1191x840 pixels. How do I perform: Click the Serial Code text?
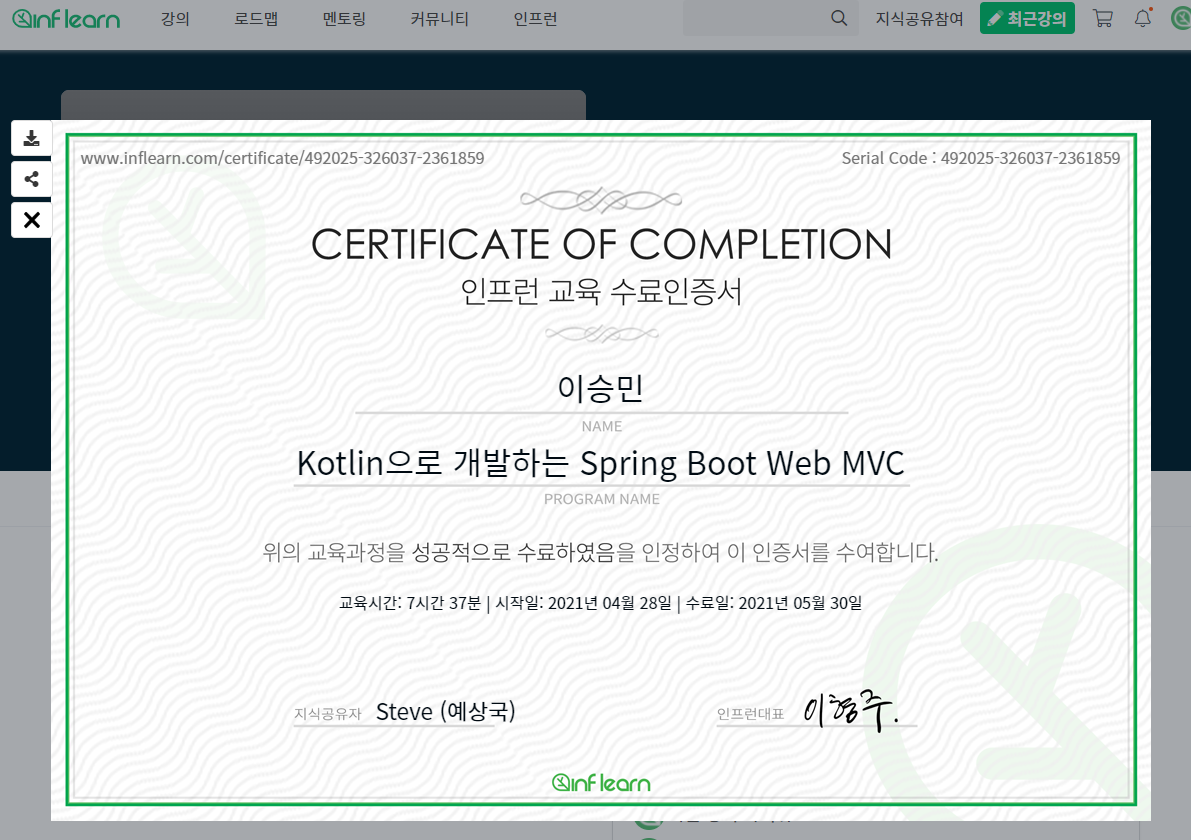pos(981,158)
